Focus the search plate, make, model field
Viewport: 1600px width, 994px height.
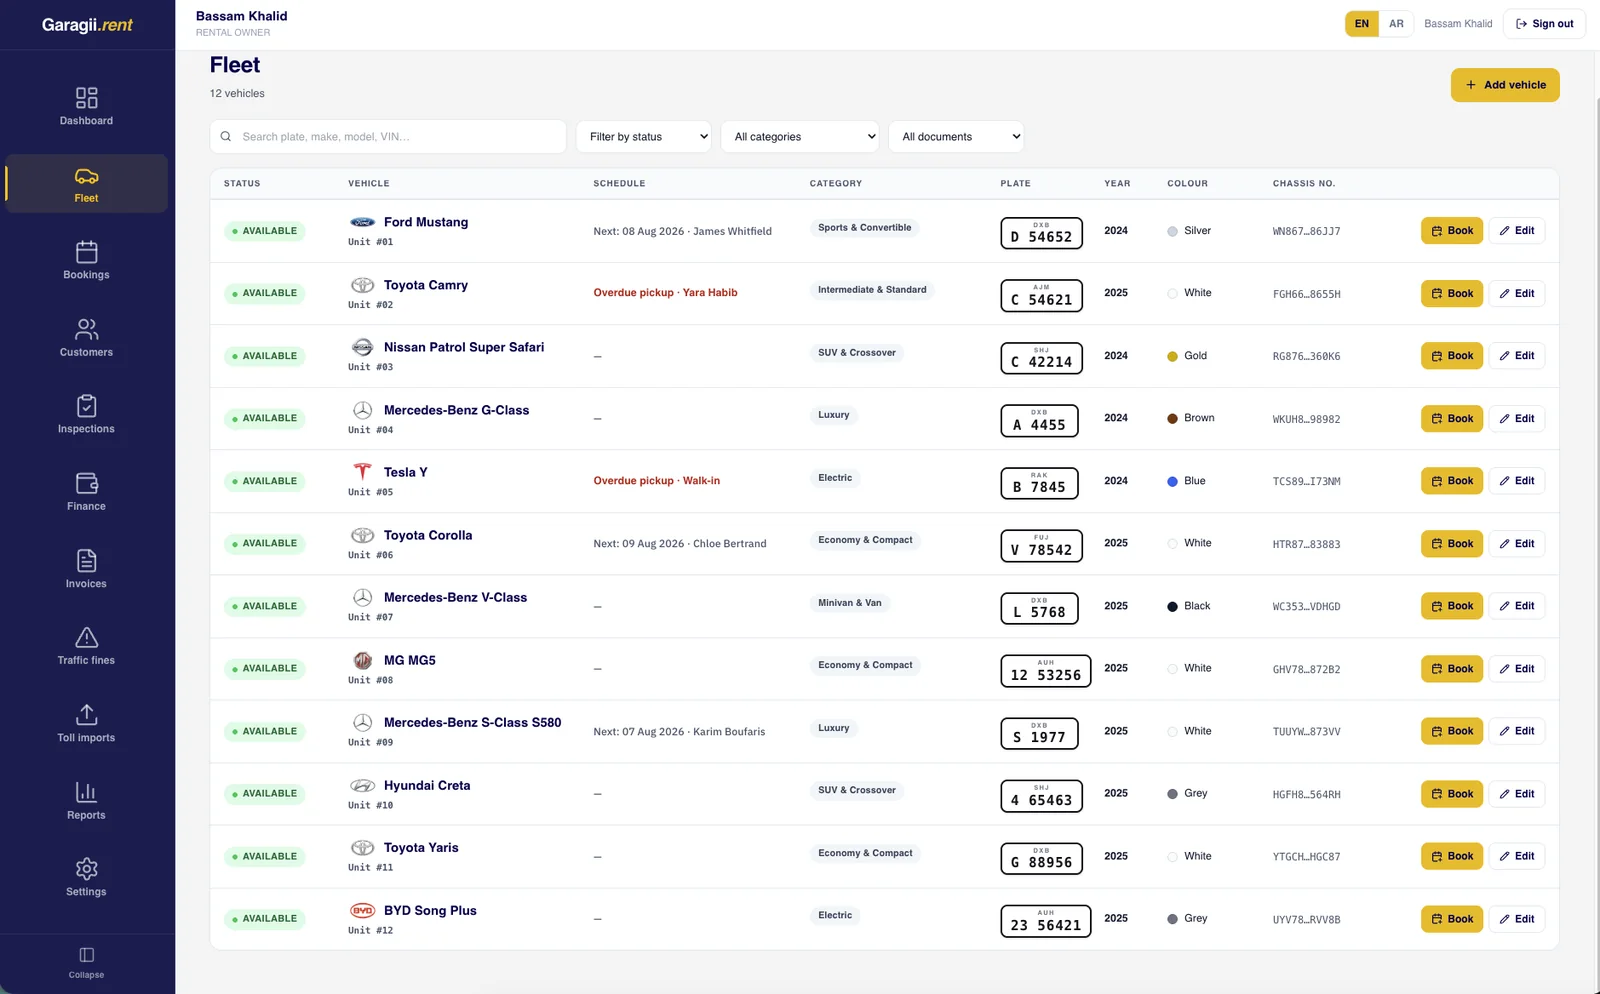(x=388, y=137)
